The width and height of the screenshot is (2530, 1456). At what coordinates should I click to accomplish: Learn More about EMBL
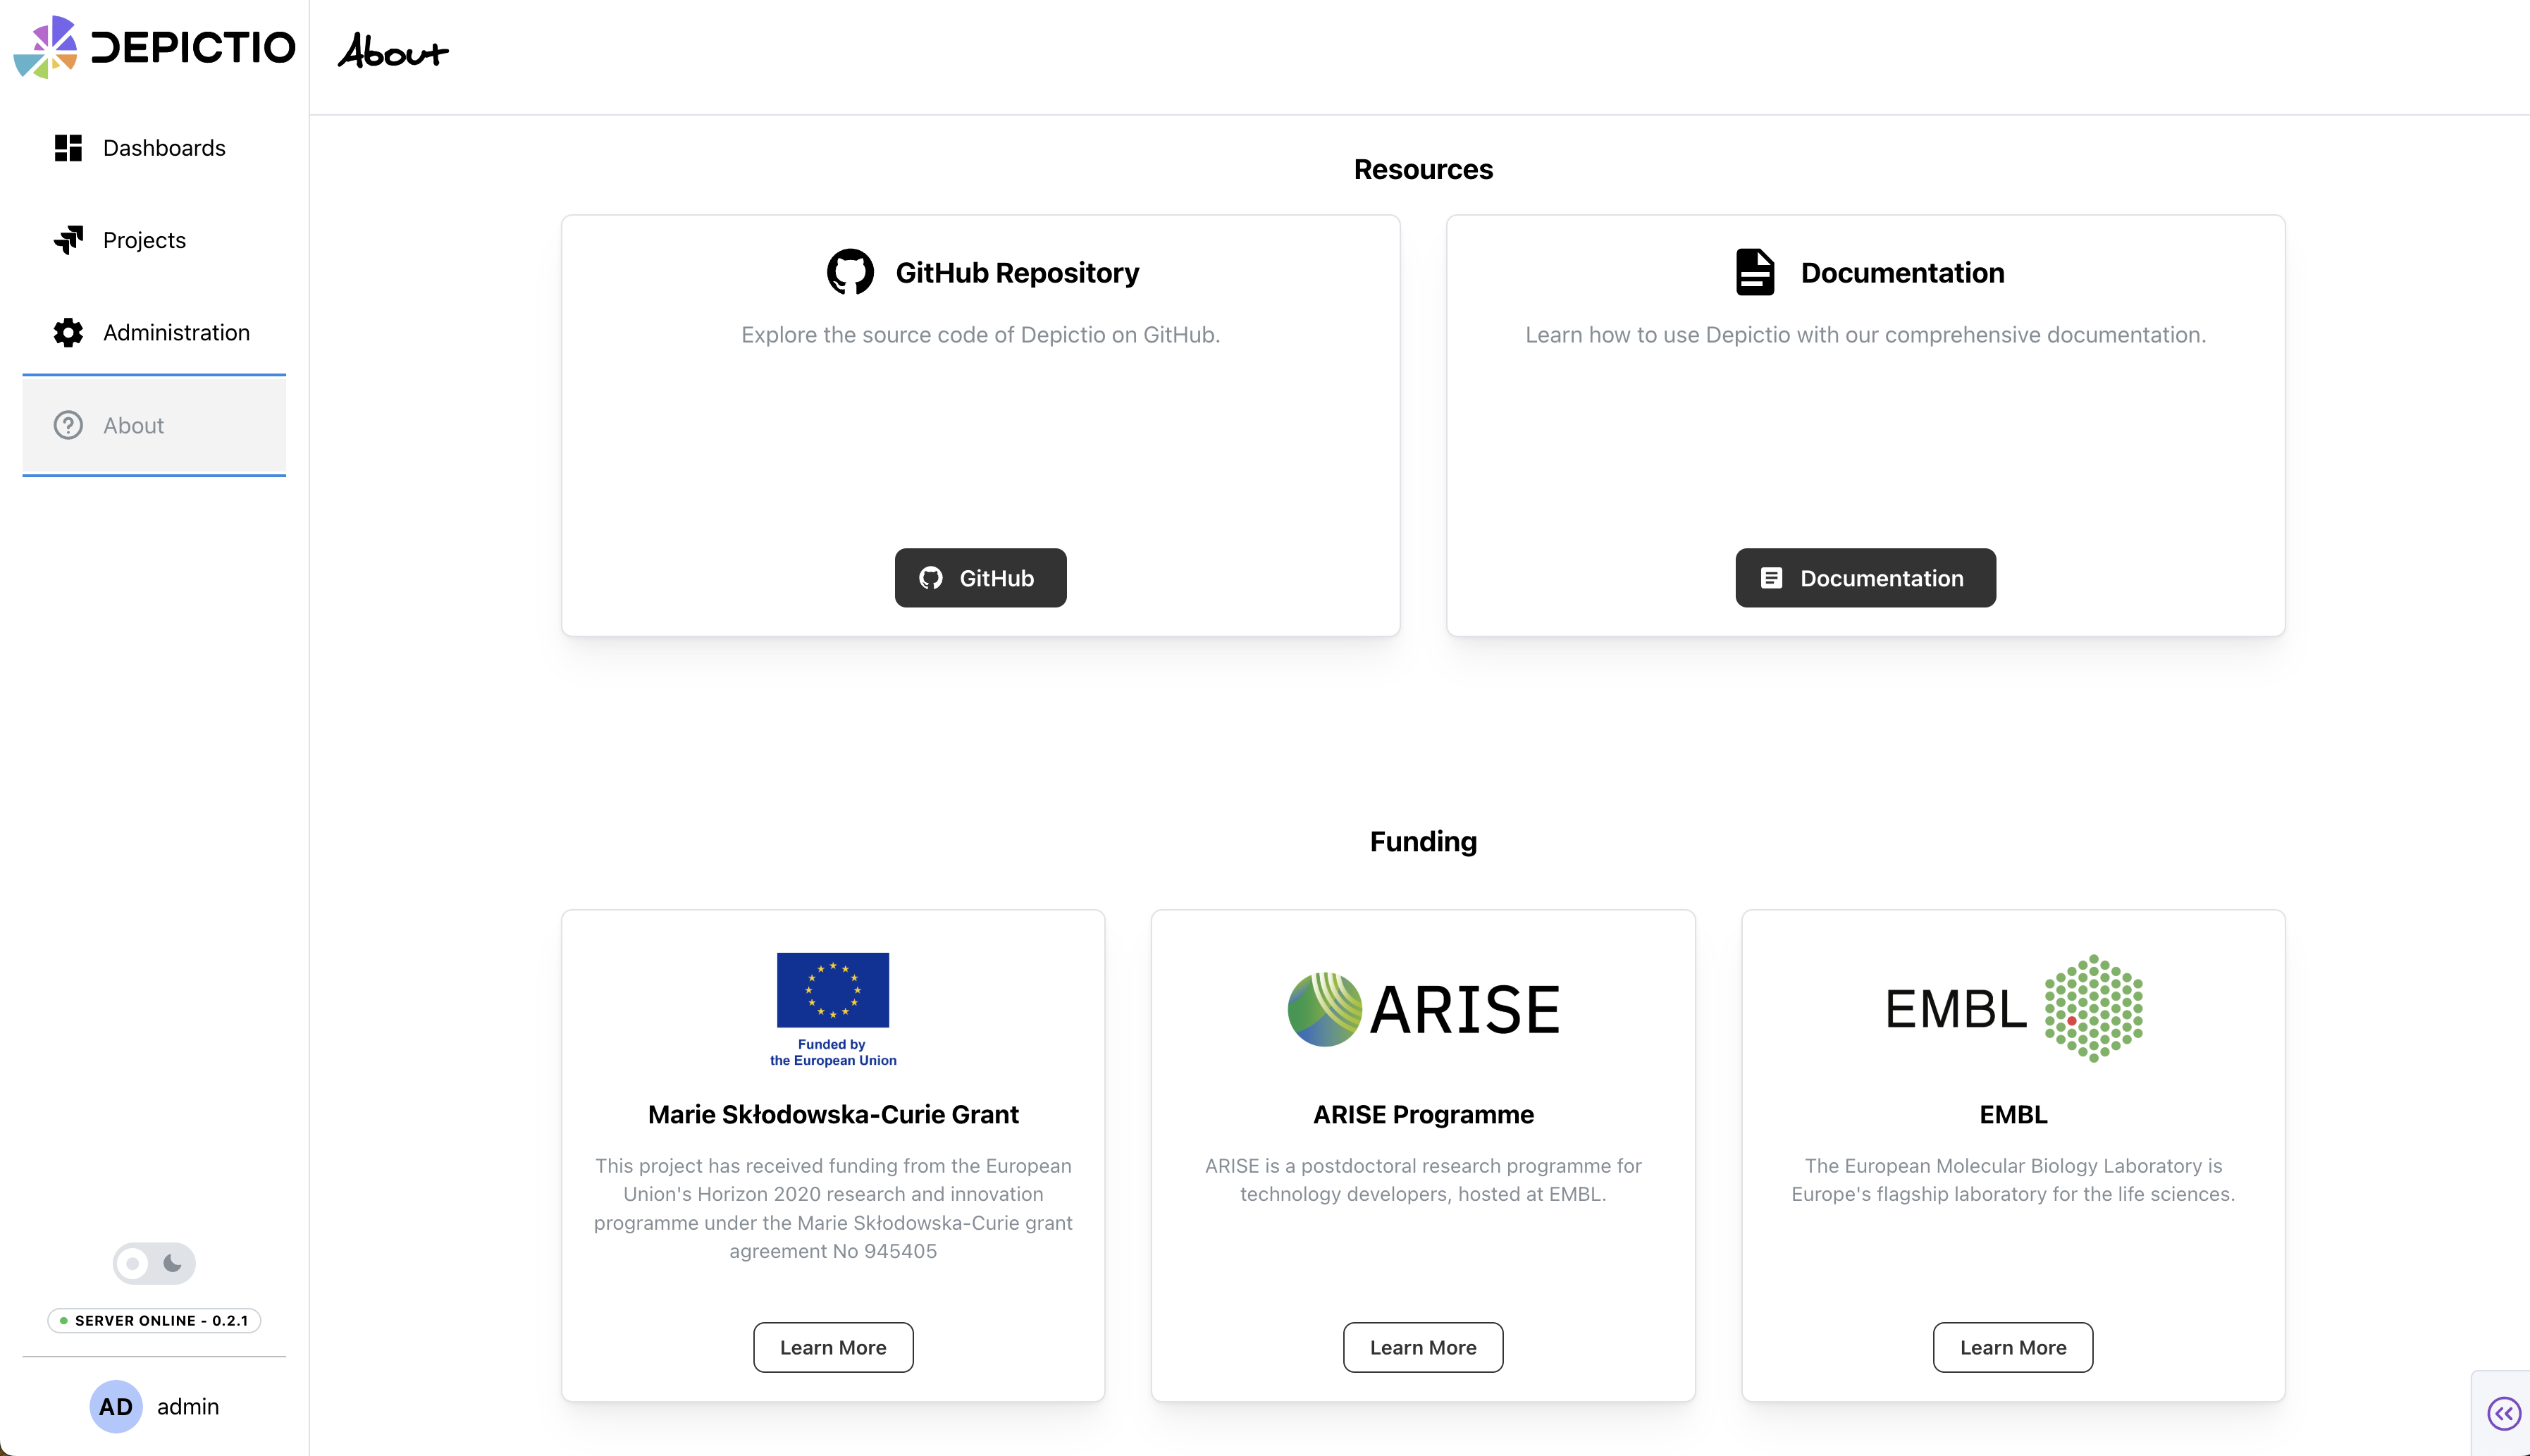click(x=2012, y=1347)
